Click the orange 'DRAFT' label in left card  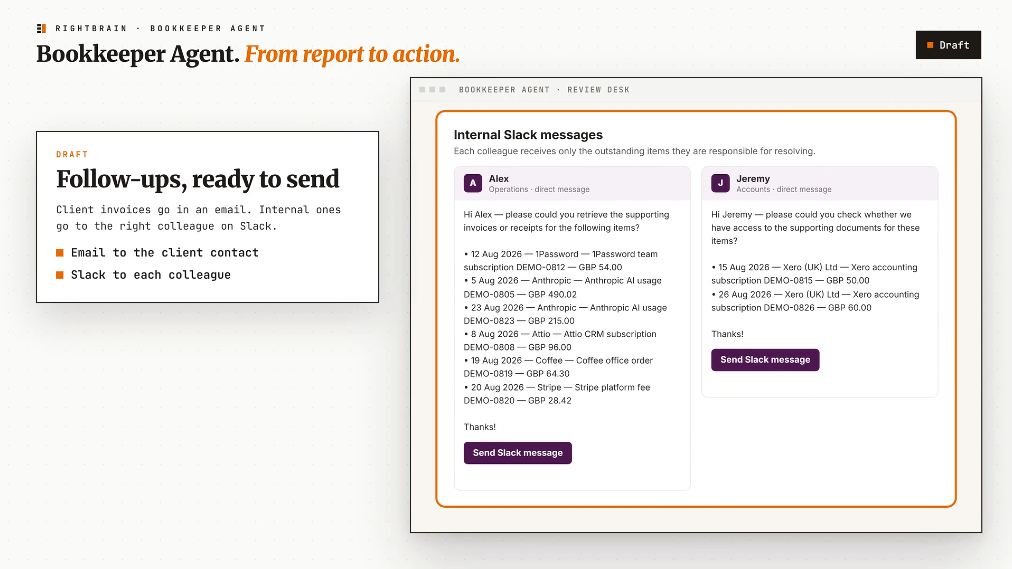[x=72, y=154]
